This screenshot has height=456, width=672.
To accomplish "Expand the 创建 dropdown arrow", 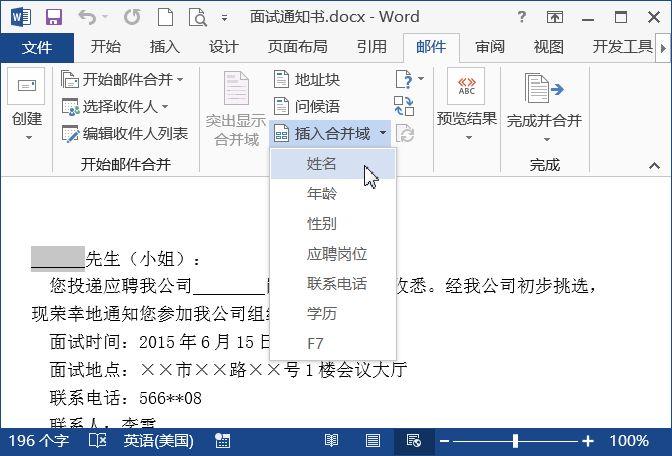I will [x=28, y=138].
